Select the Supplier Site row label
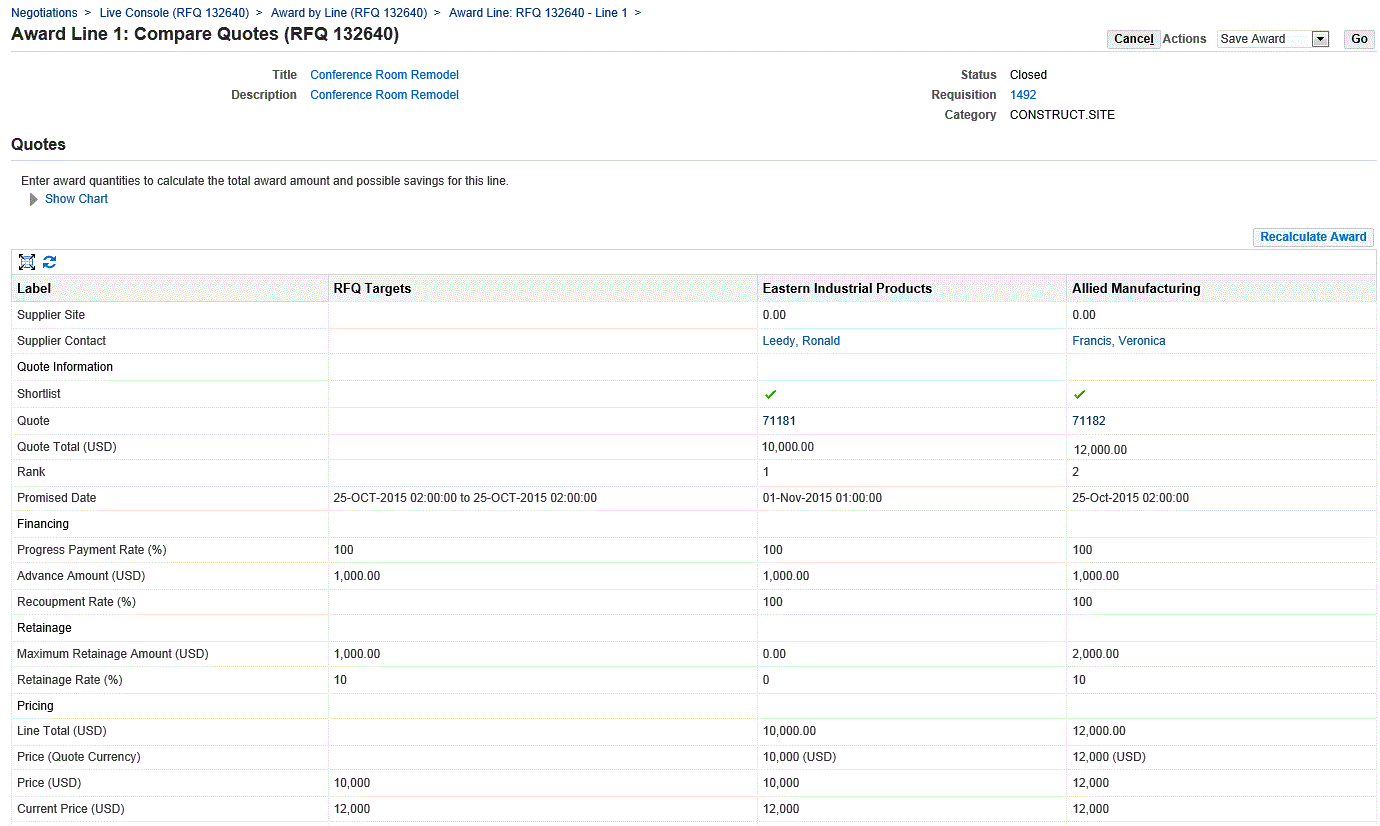The height and width of the screenshot is (826, 1380). coord(51,315)
